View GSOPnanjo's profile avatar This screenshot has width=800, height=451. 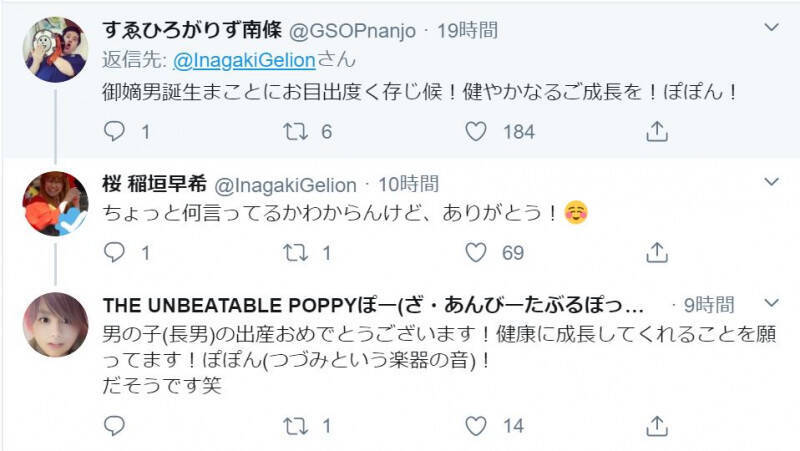[55, 49]
